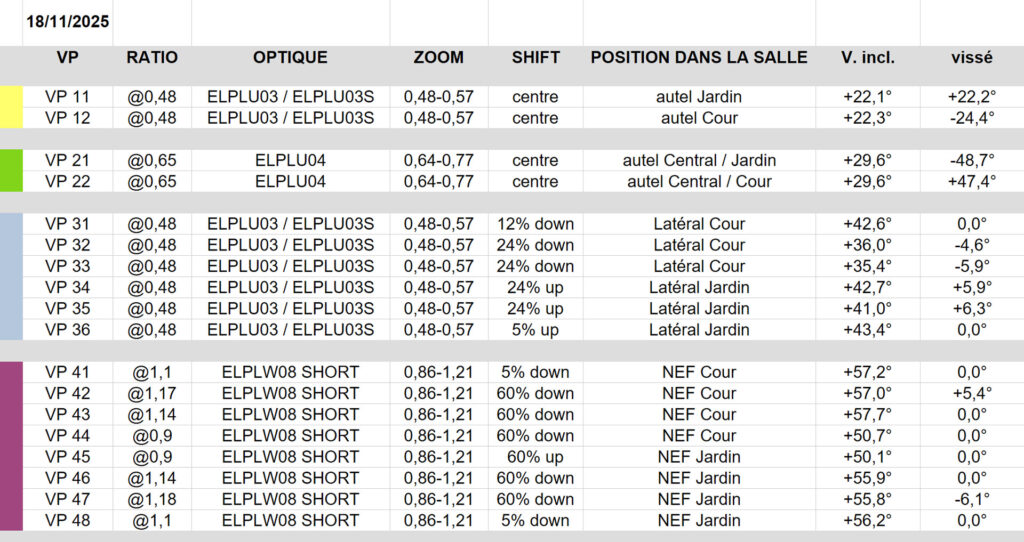Screen dimensions: 1024x542
Task: Click the vissé column header
Action: coord(971,58)
